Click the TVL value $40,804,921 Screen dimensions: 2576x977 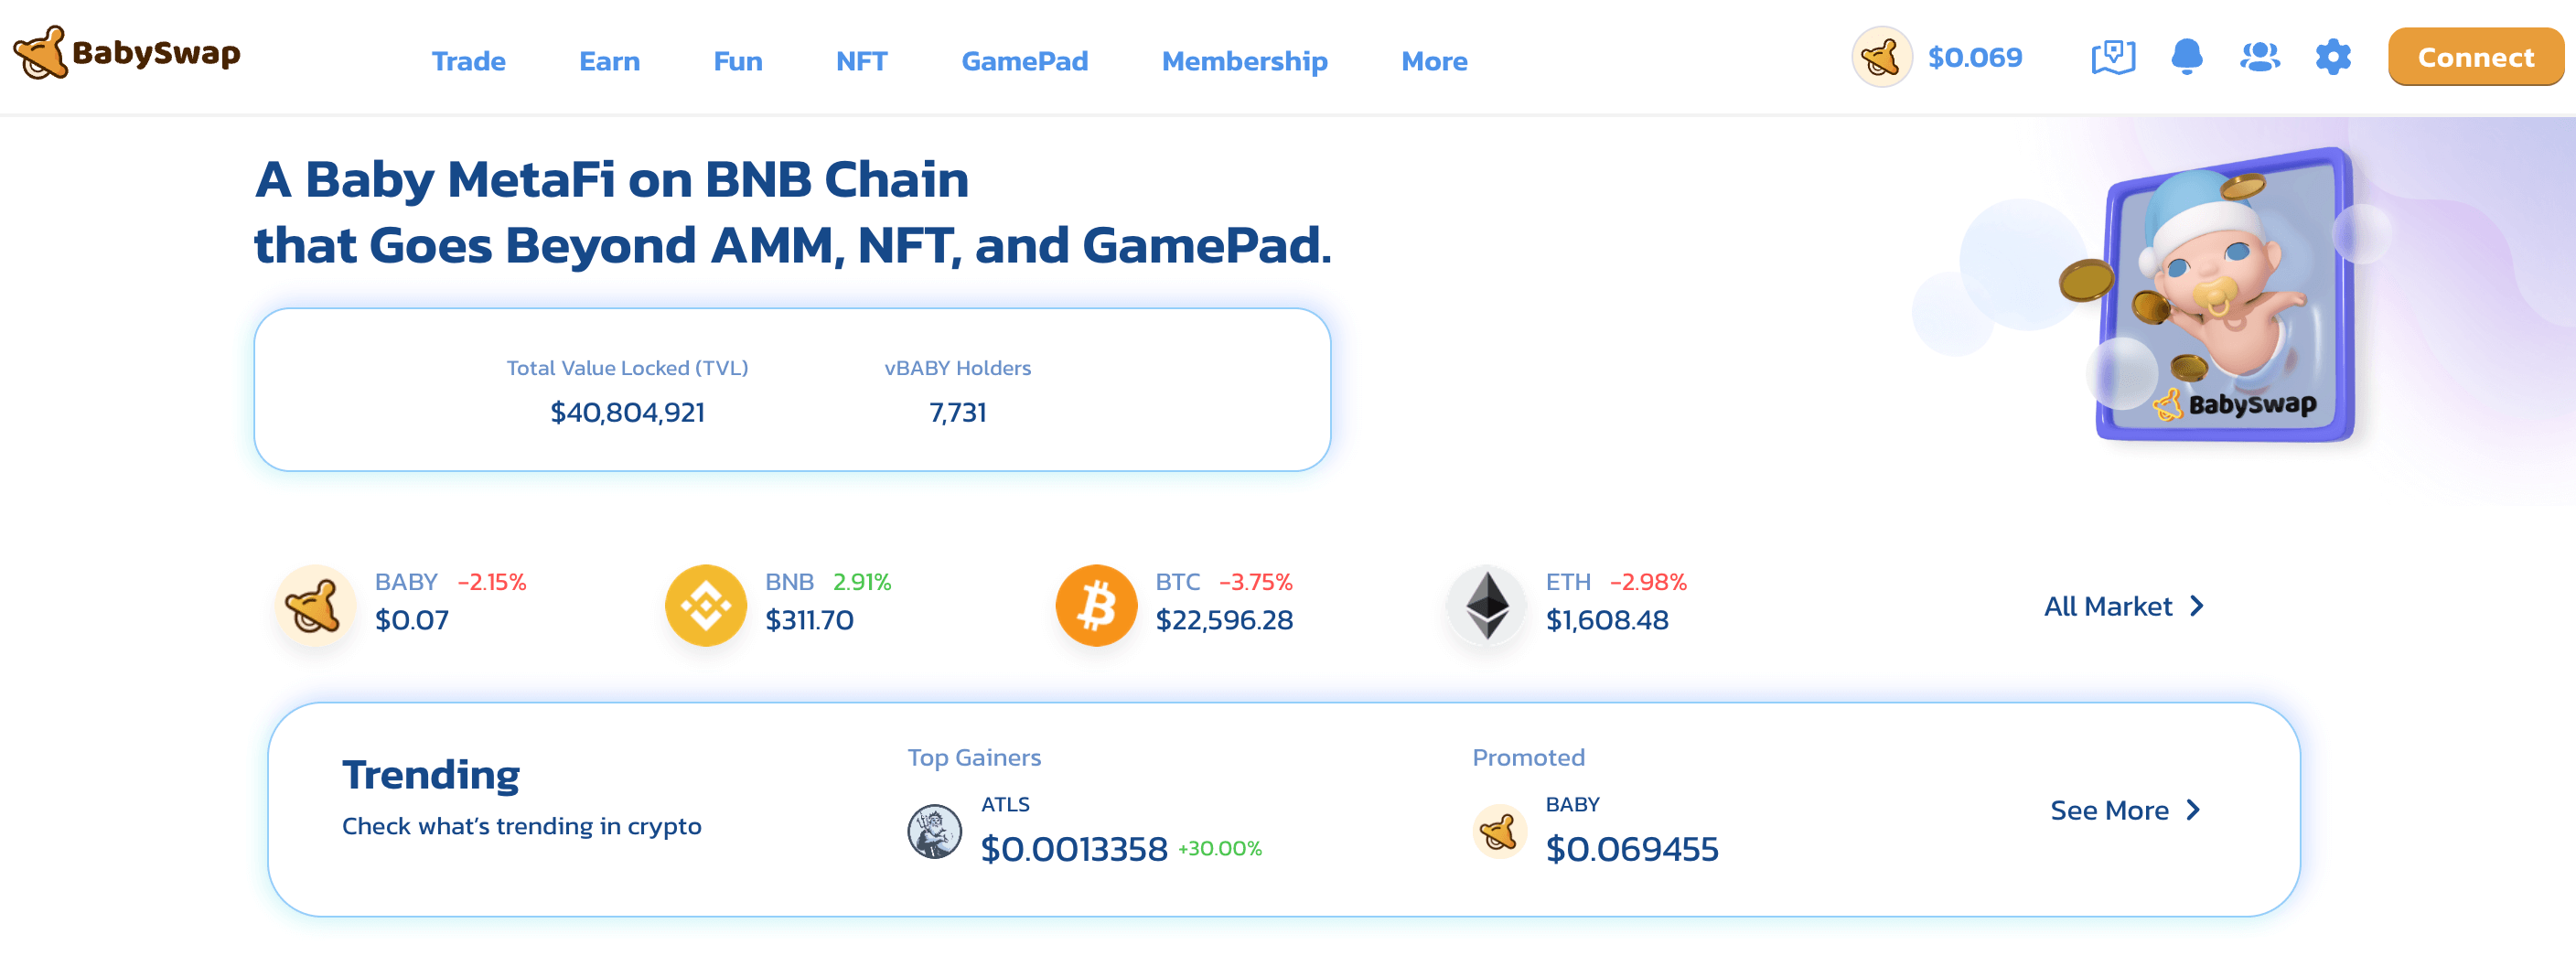click(627, 412)
